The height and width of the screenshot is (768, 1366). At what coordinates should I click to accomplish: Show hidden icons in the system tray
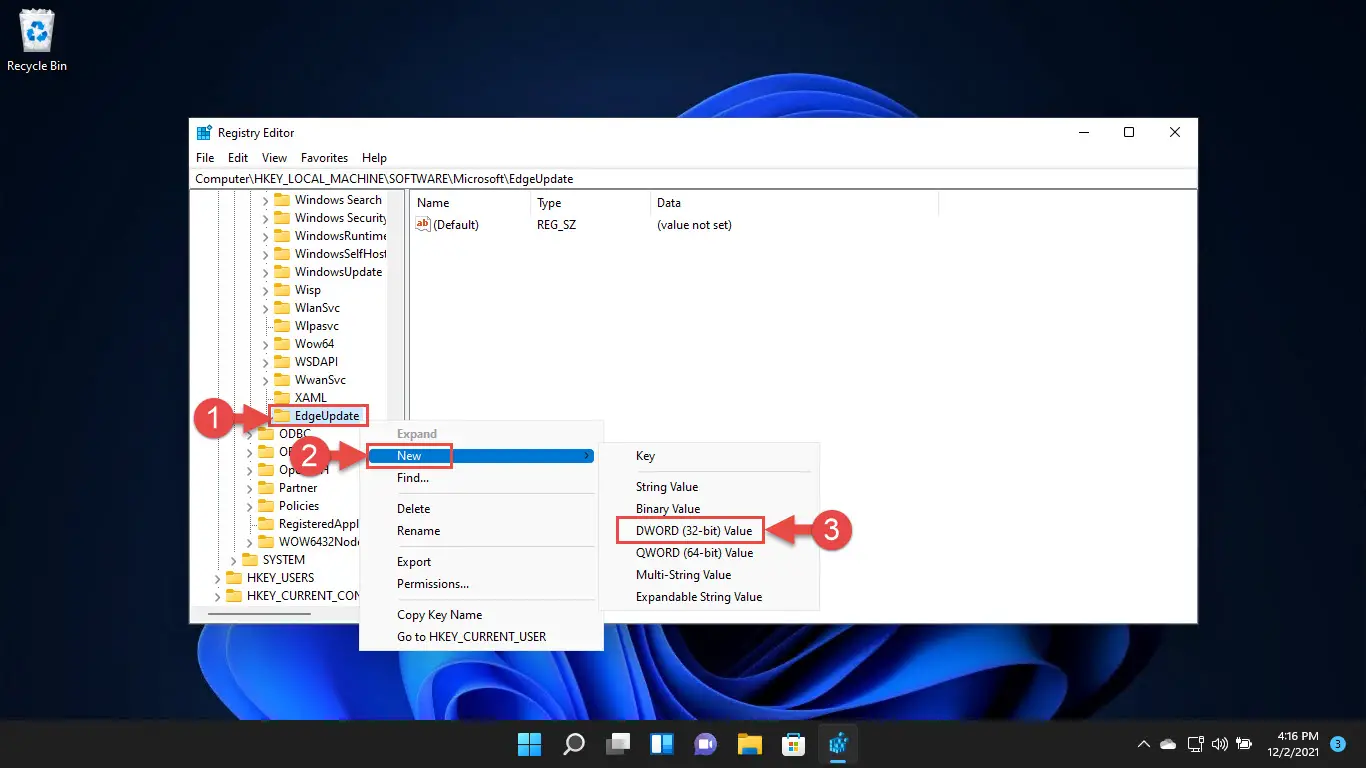(1144, 744)
